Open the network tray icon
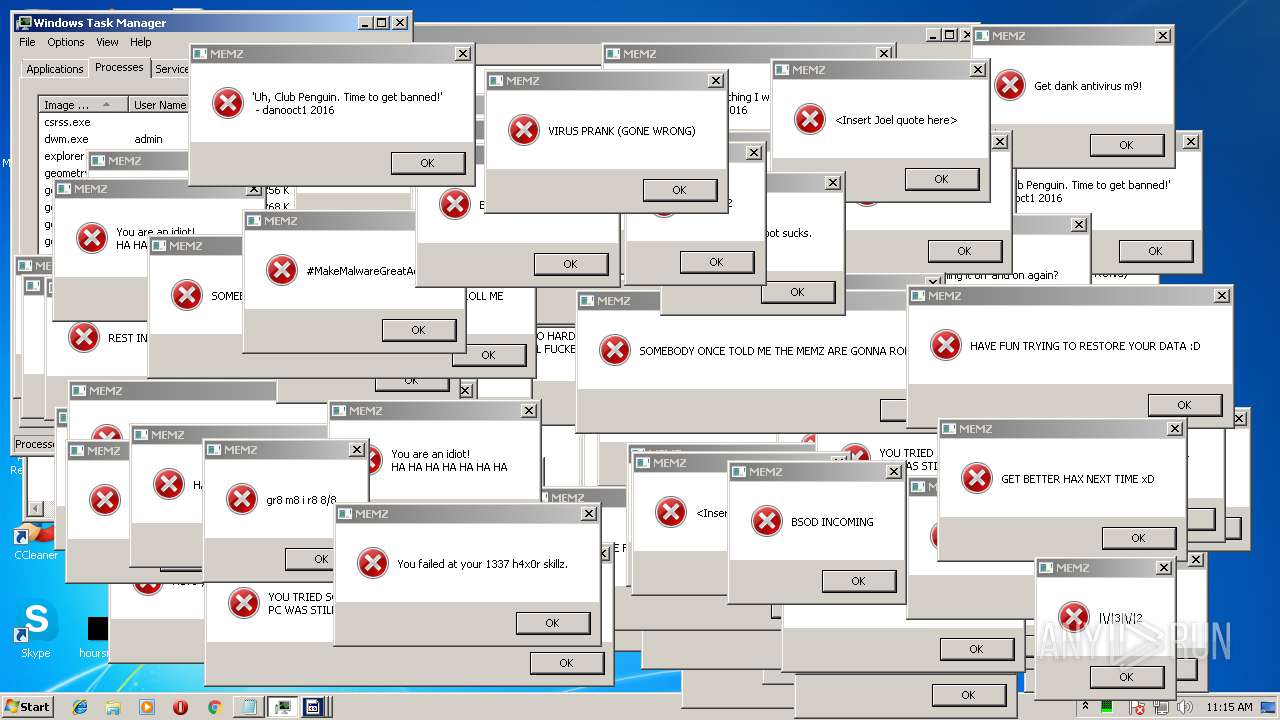This screenshot has height=720, width=1280. (x=1162, y=708)
